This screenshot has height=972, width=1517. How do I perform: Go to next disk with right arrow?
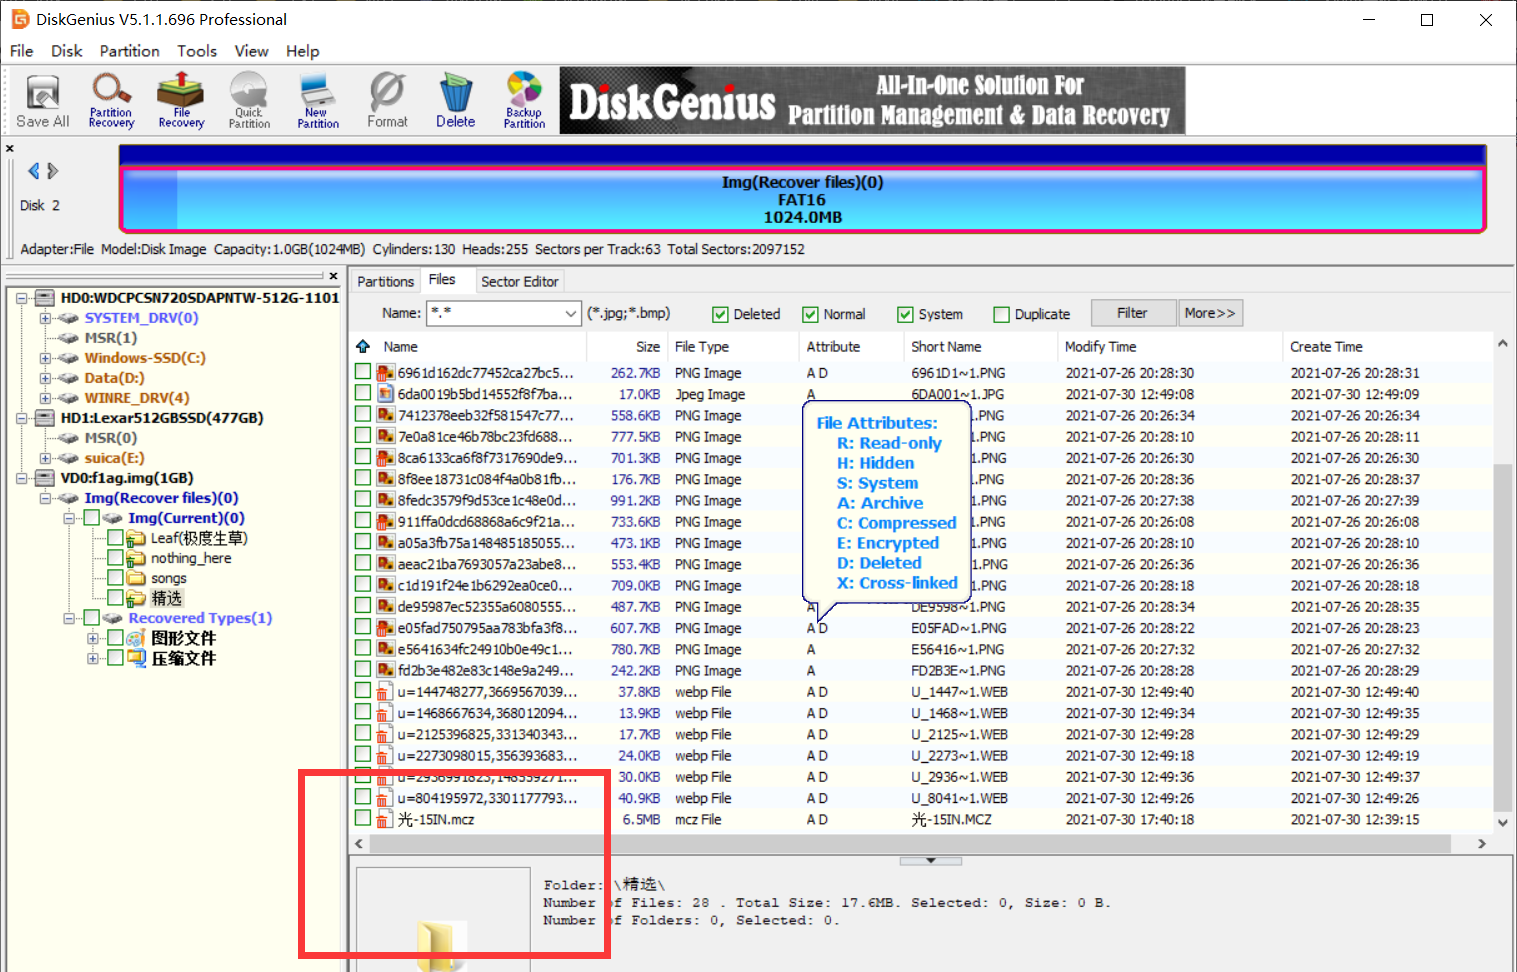53,171
